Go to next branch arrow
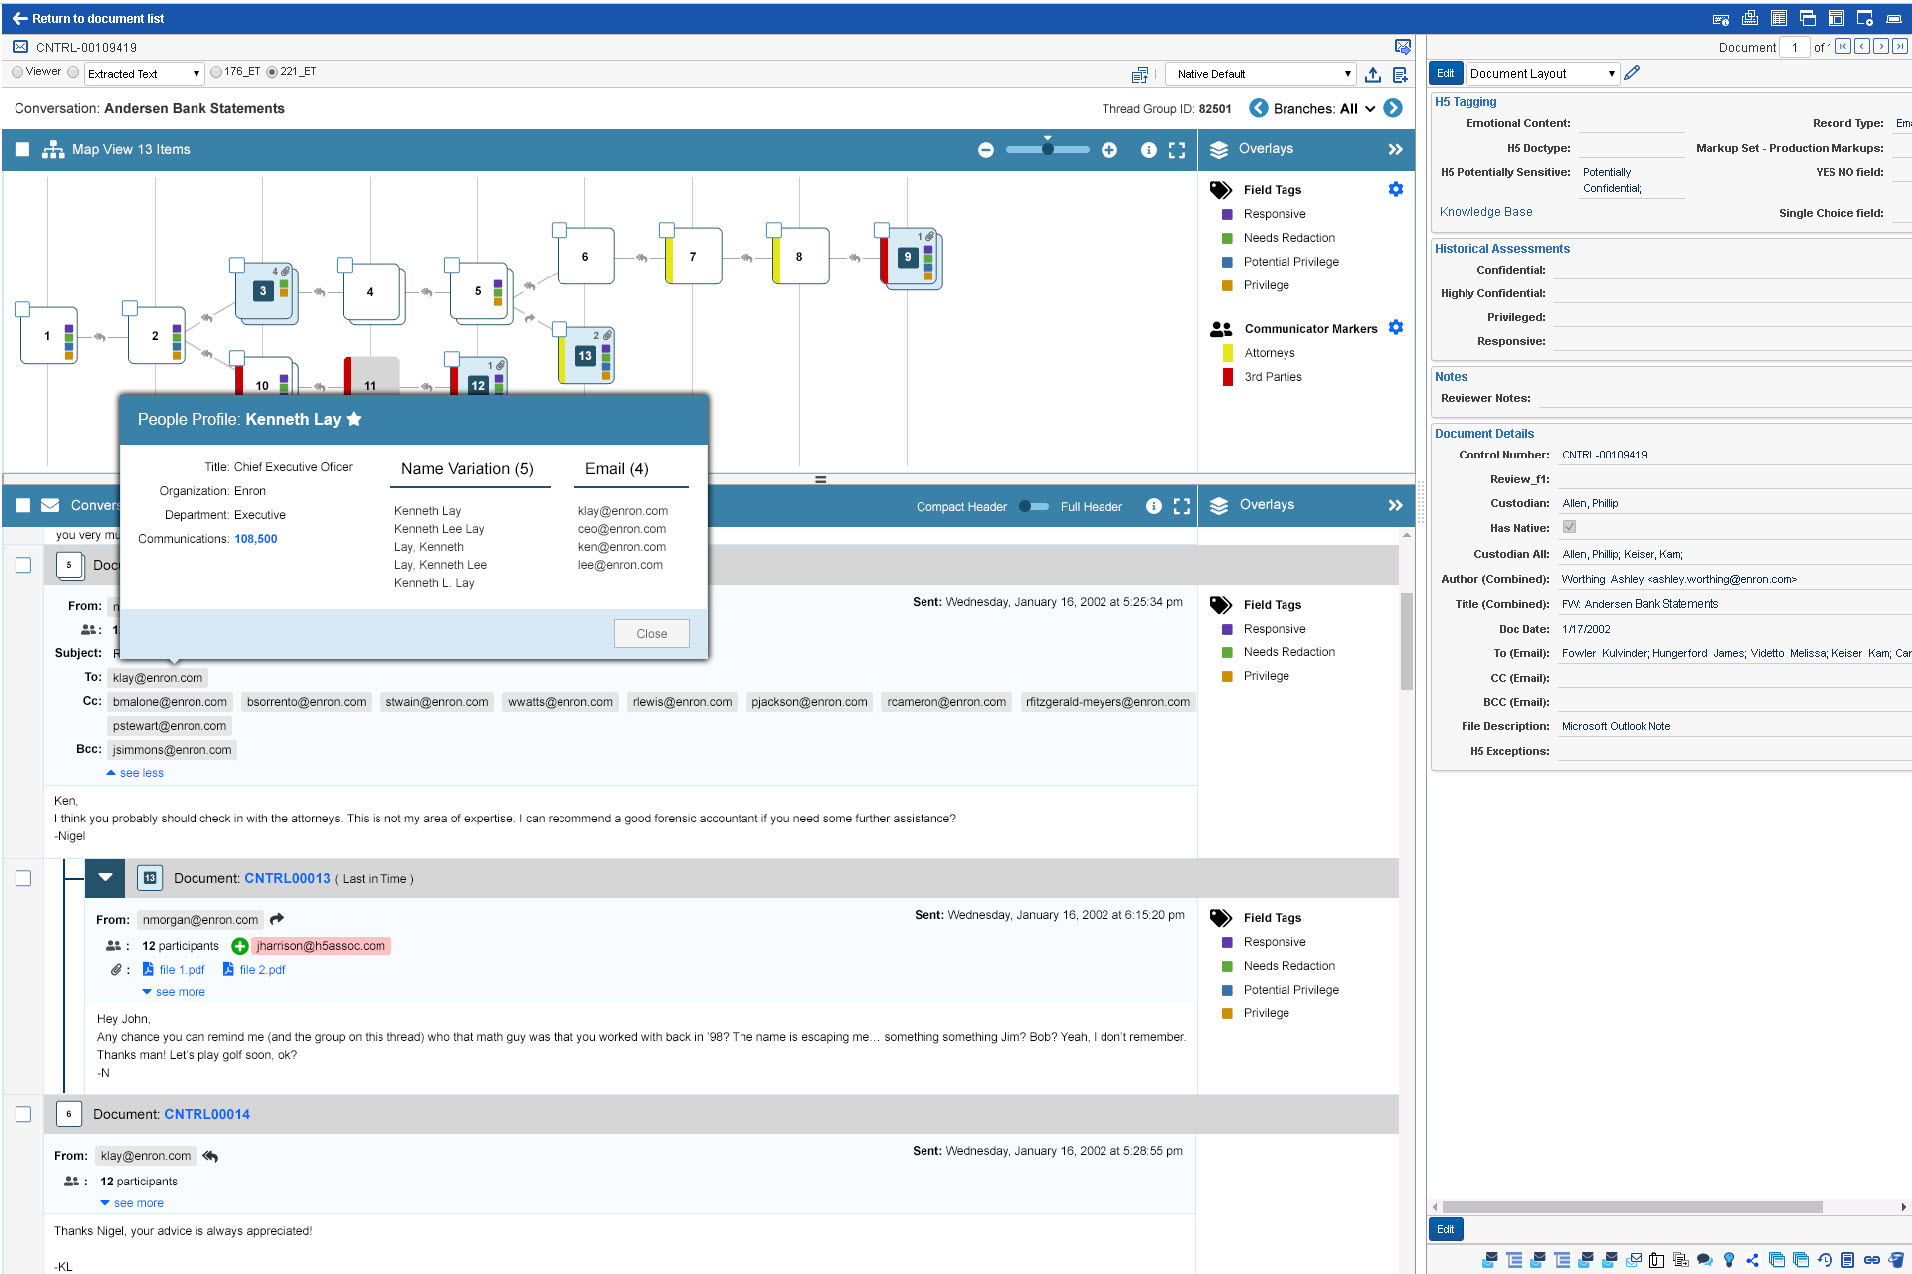 pyautogui.click(x=1392, y=108)
